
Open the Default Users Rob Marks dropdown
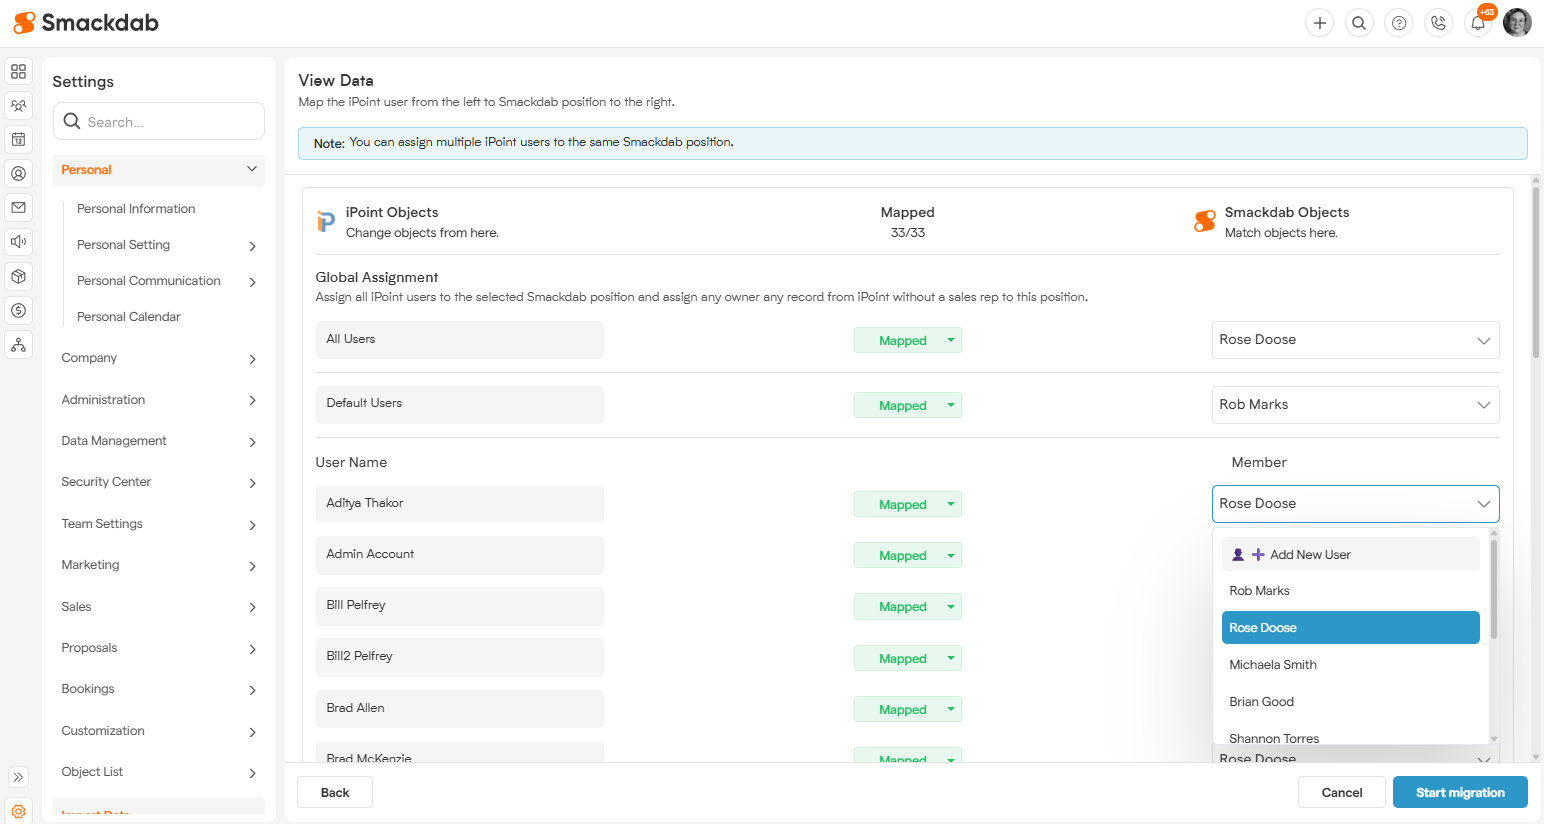click(x=1355, y=405)
